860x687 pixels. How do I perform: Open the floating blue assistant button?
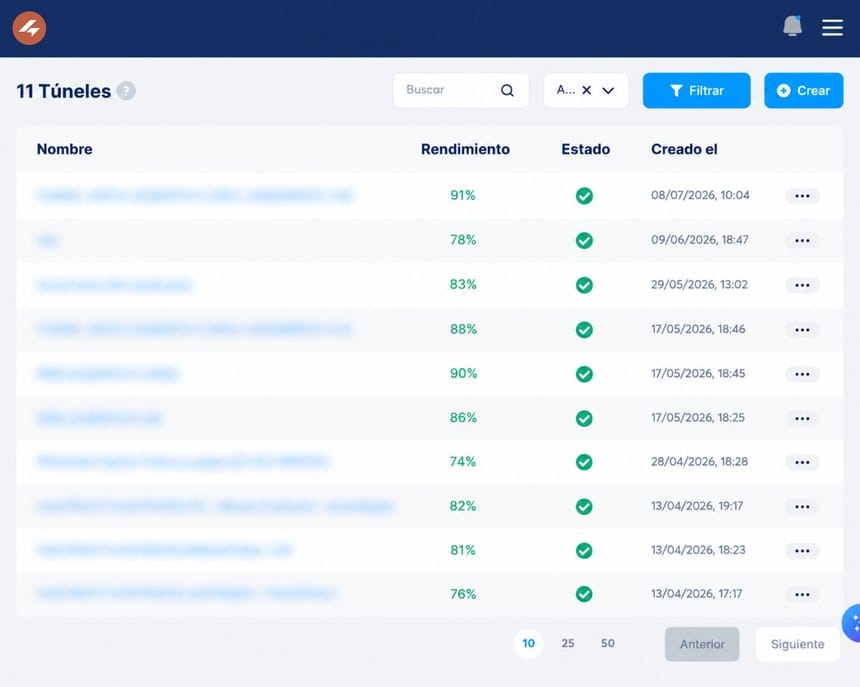(852, 623)
